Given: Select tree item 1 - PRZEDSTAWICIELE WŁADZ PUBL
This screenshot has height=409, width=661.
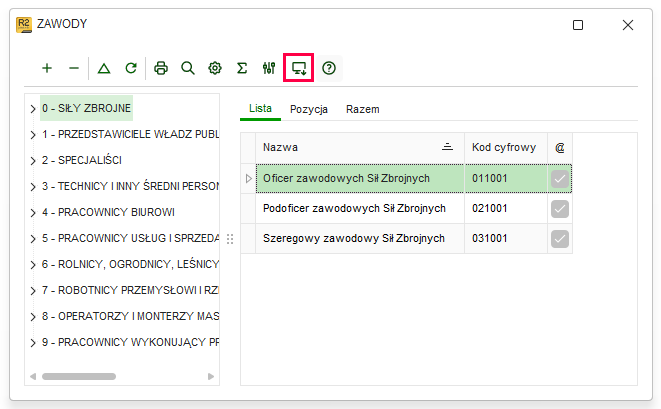Looking at the screenshot, I should (x=130, y=134).
